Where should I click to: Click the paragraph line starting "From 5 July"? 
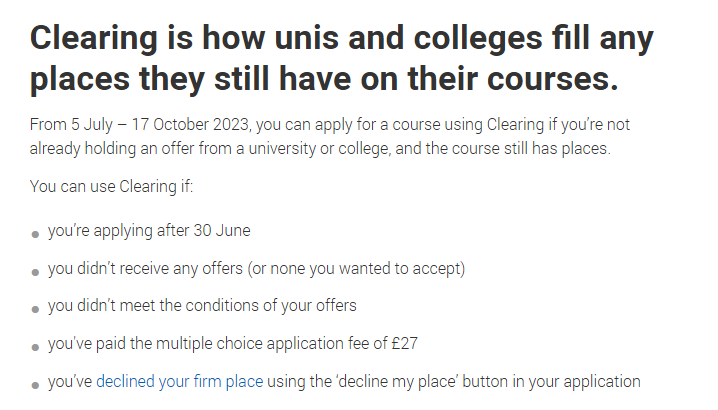click(x=330, y=125)
